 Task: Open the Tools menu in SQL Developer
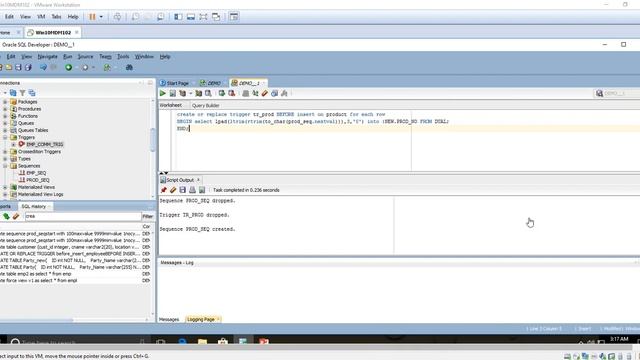coord(123,56)
